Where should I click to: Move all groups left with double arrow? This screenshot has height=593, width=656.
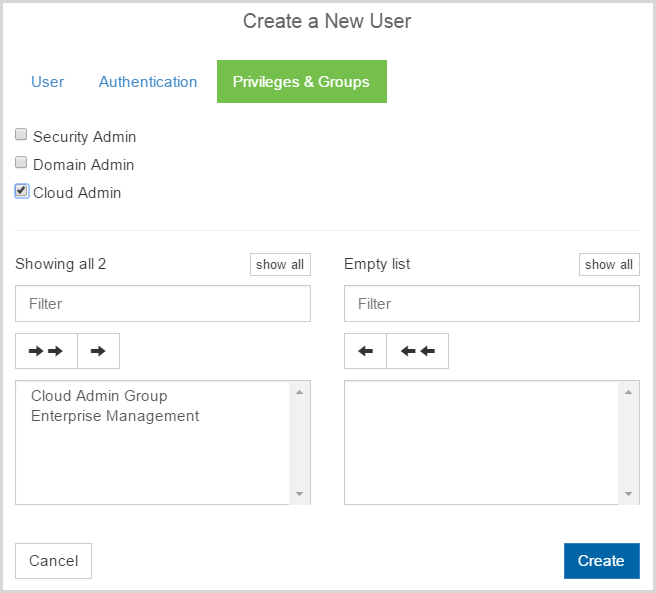click(x=418, y=351)
